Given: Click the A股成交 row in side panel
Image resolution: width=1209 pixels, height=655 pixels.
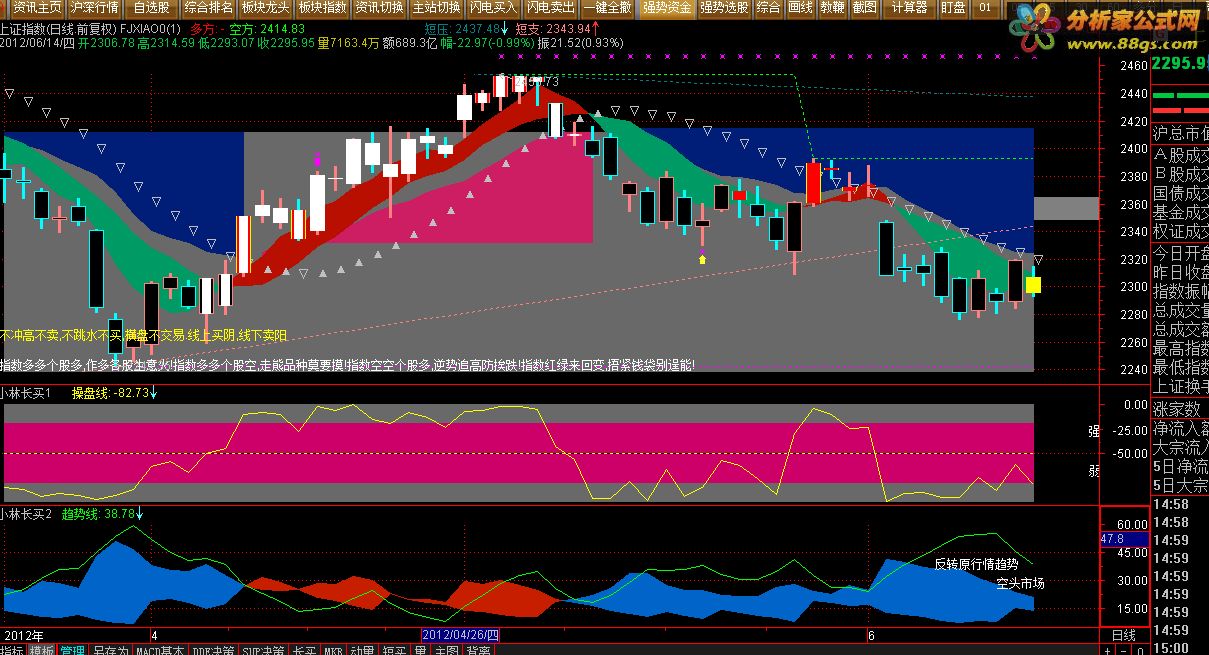Looking at the screenshot, I should pos(1180,155).
